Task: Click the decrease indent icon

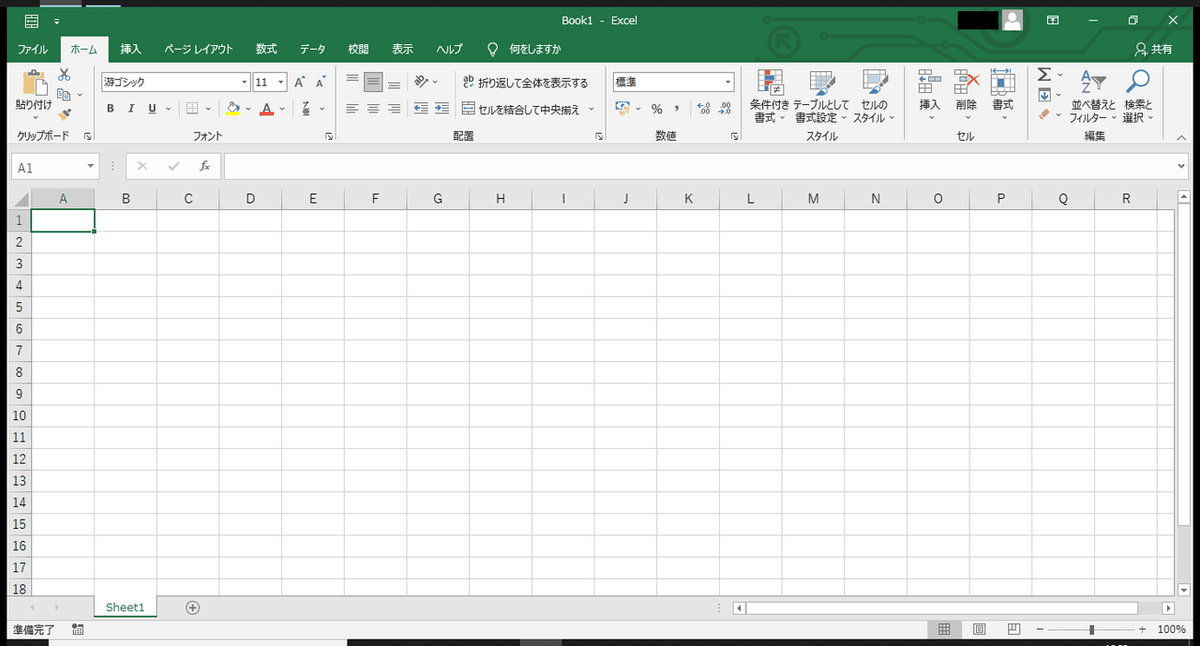Action: click(421, 109)
